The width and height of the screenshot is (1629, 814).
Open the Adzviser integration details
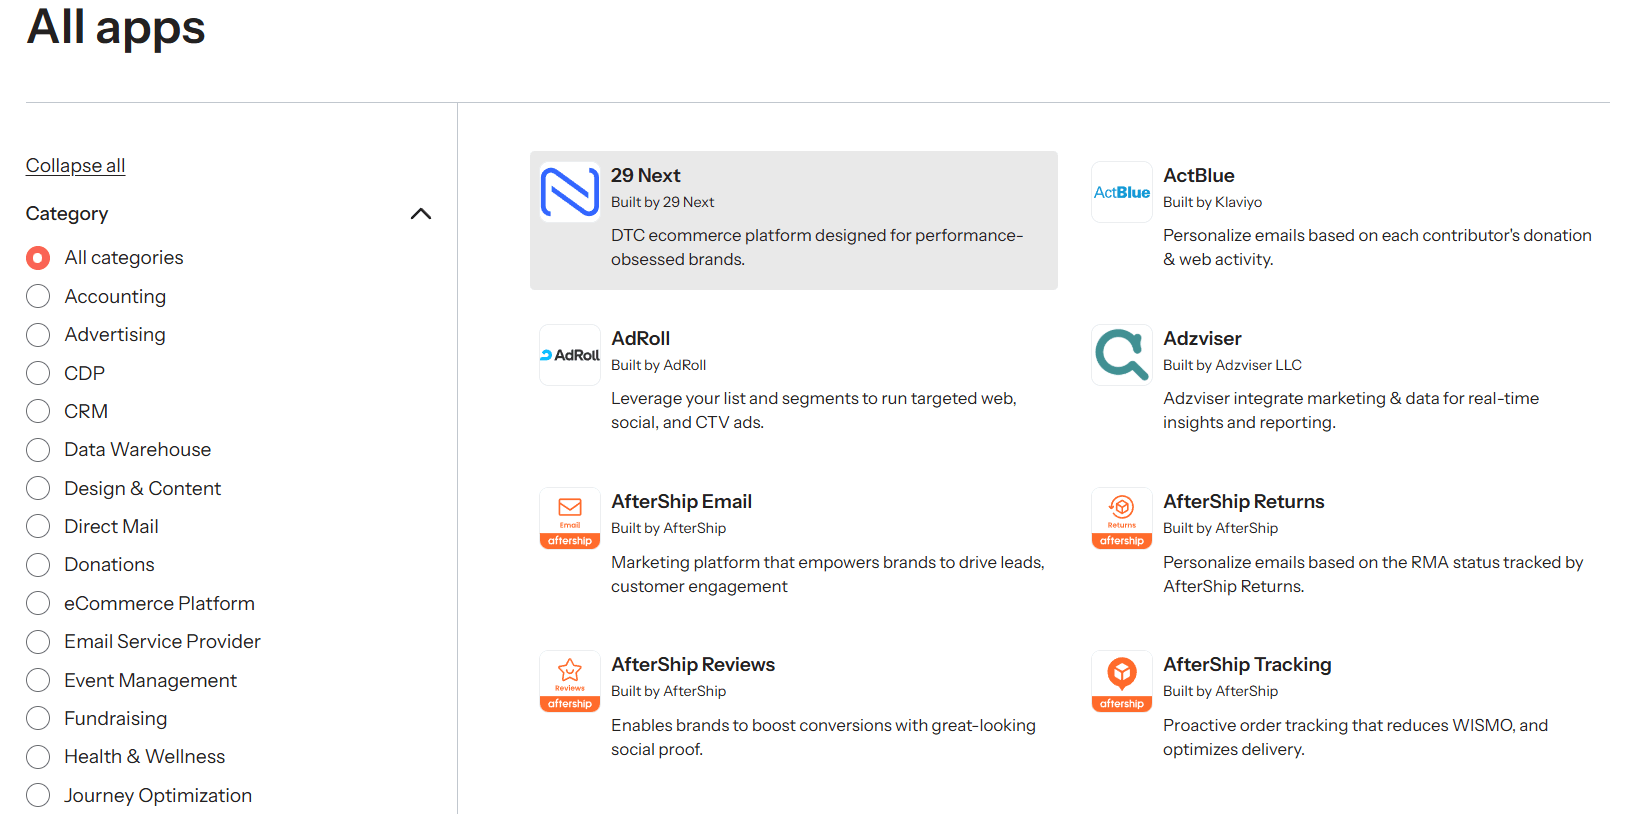coord(1202,338)
